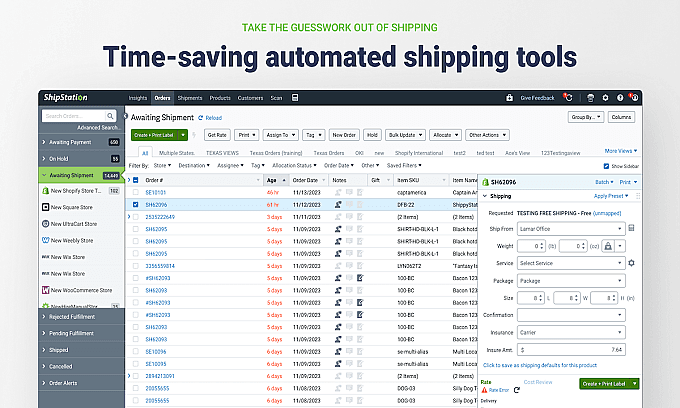Open the settings gear in the header
The height and width of the screenshot is (408, 680).
coord(605,98)
